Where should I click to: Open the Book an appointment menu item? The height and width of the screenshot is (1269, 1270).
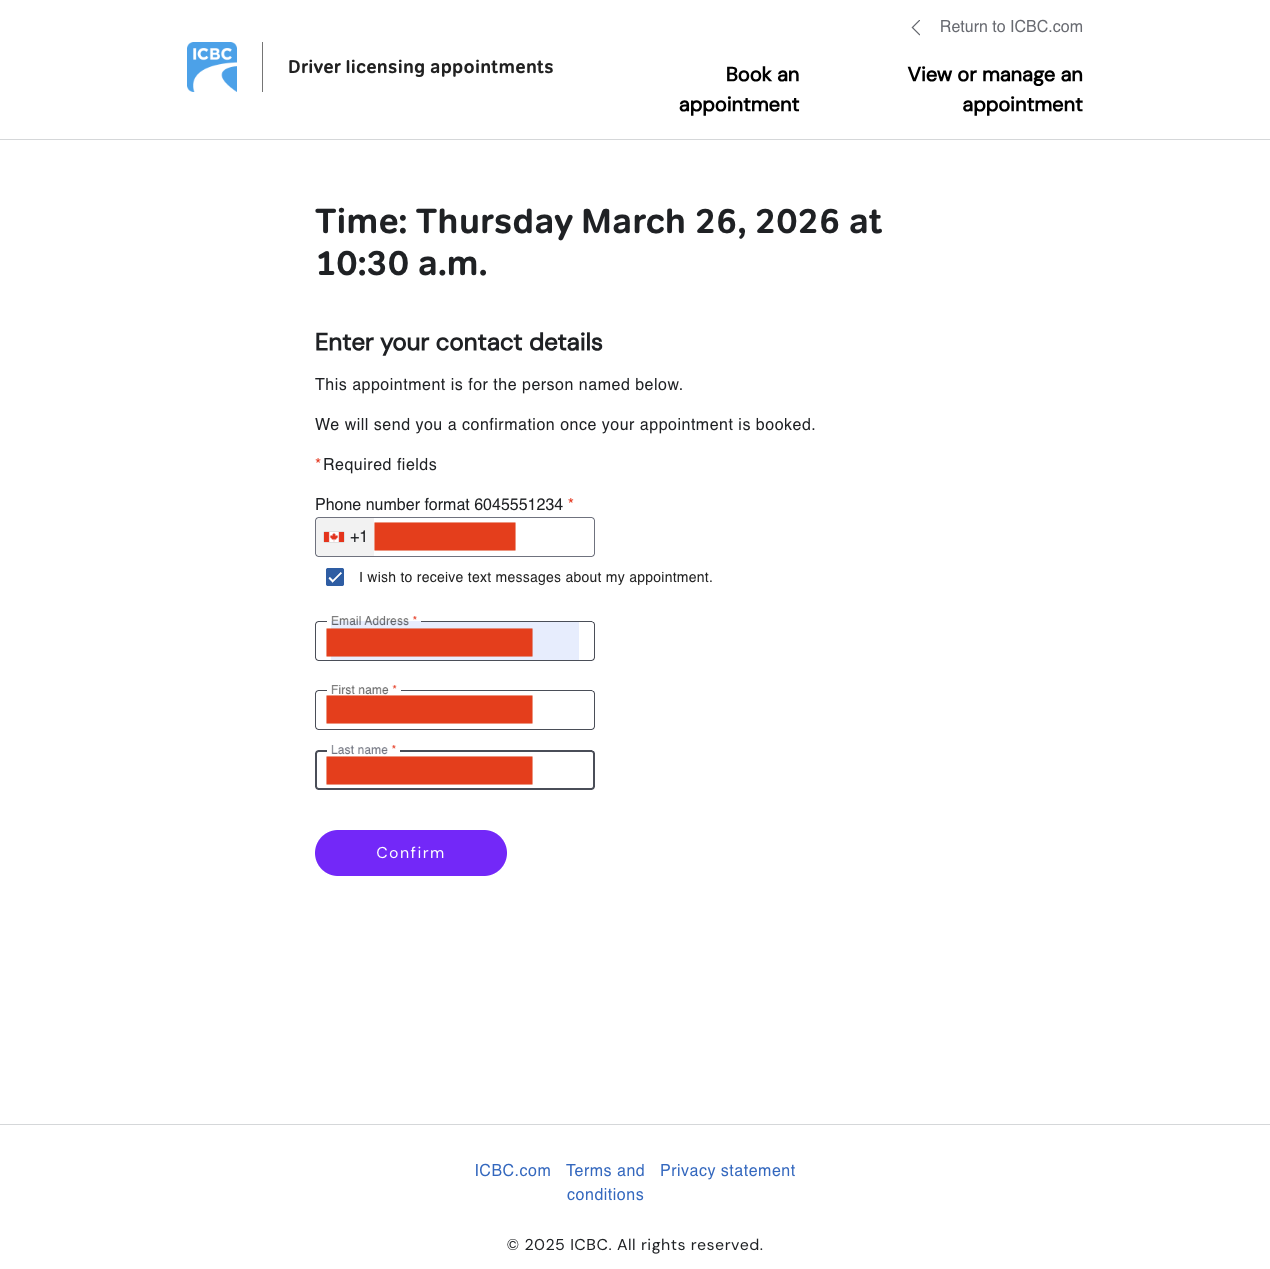coord(739,89)
